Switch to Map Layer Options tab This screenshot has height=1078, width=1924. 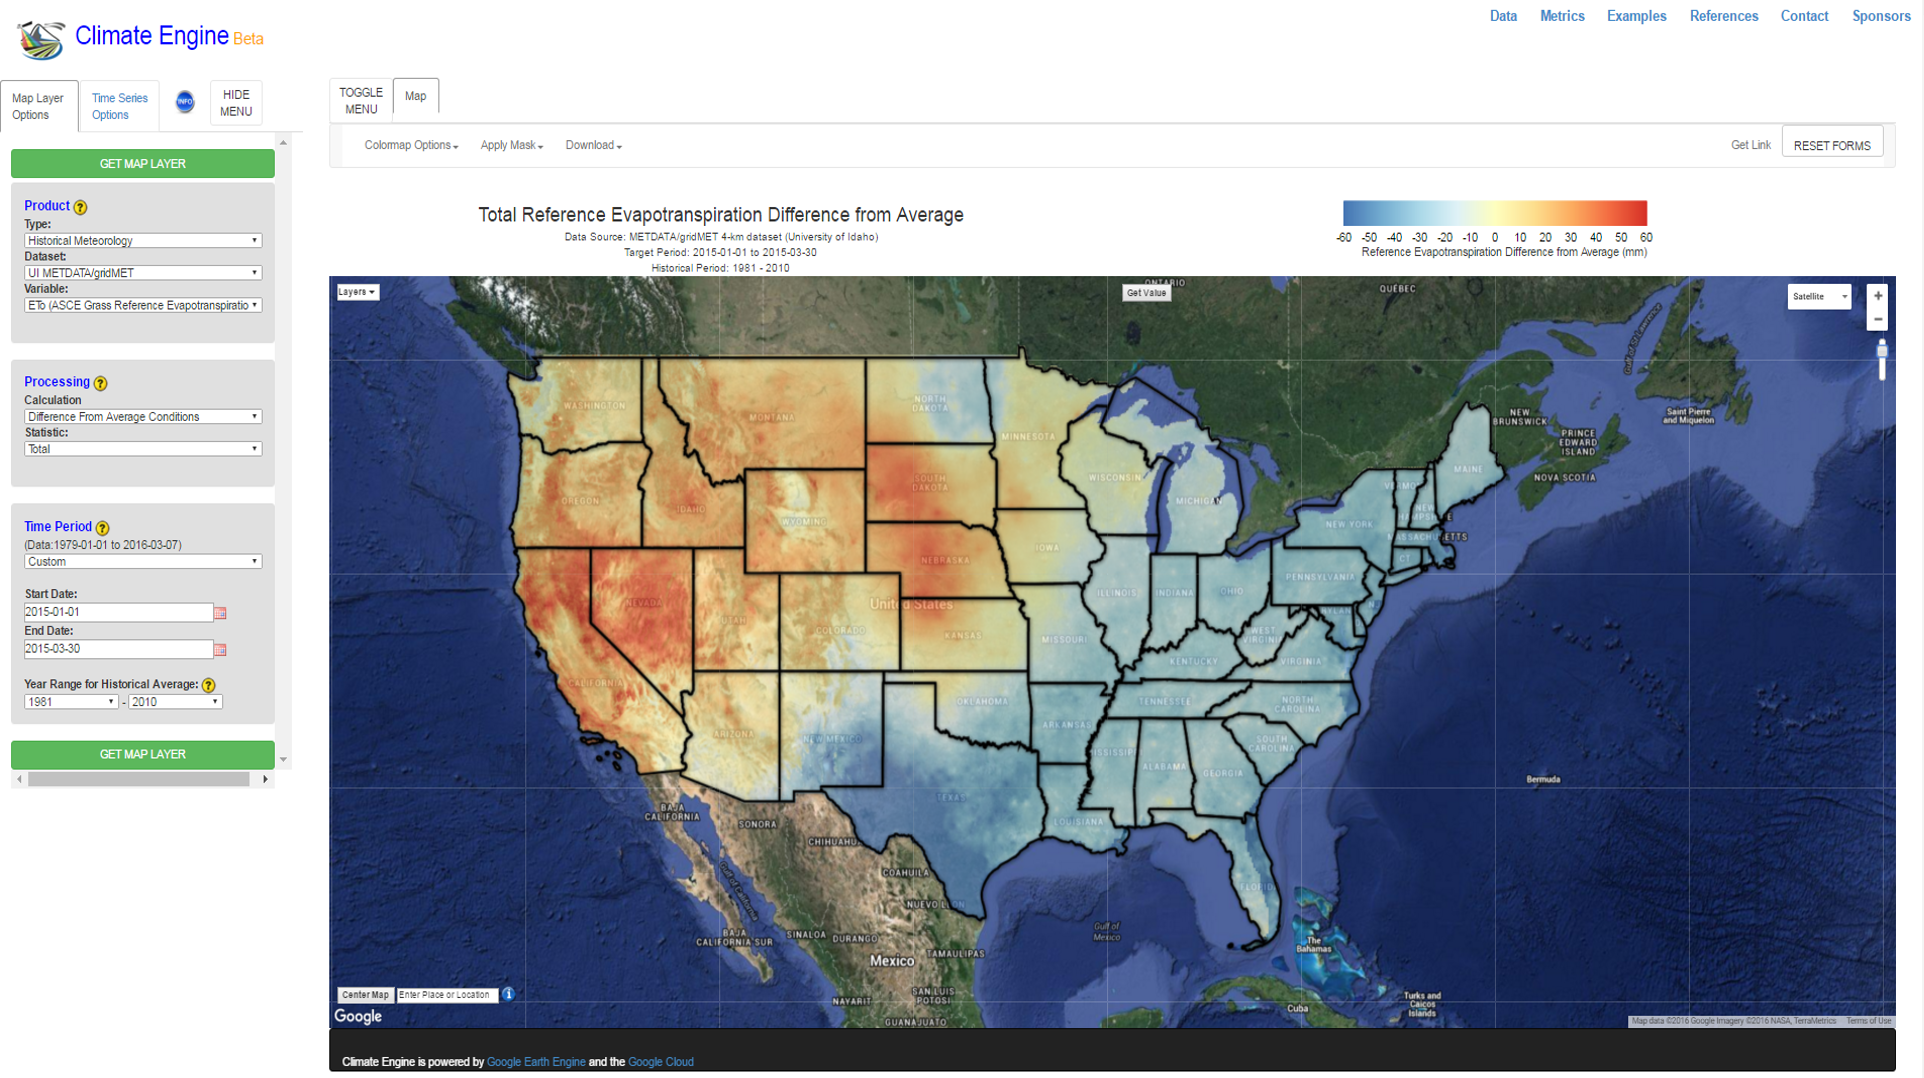pyautogui.click(x=39, y=106)
